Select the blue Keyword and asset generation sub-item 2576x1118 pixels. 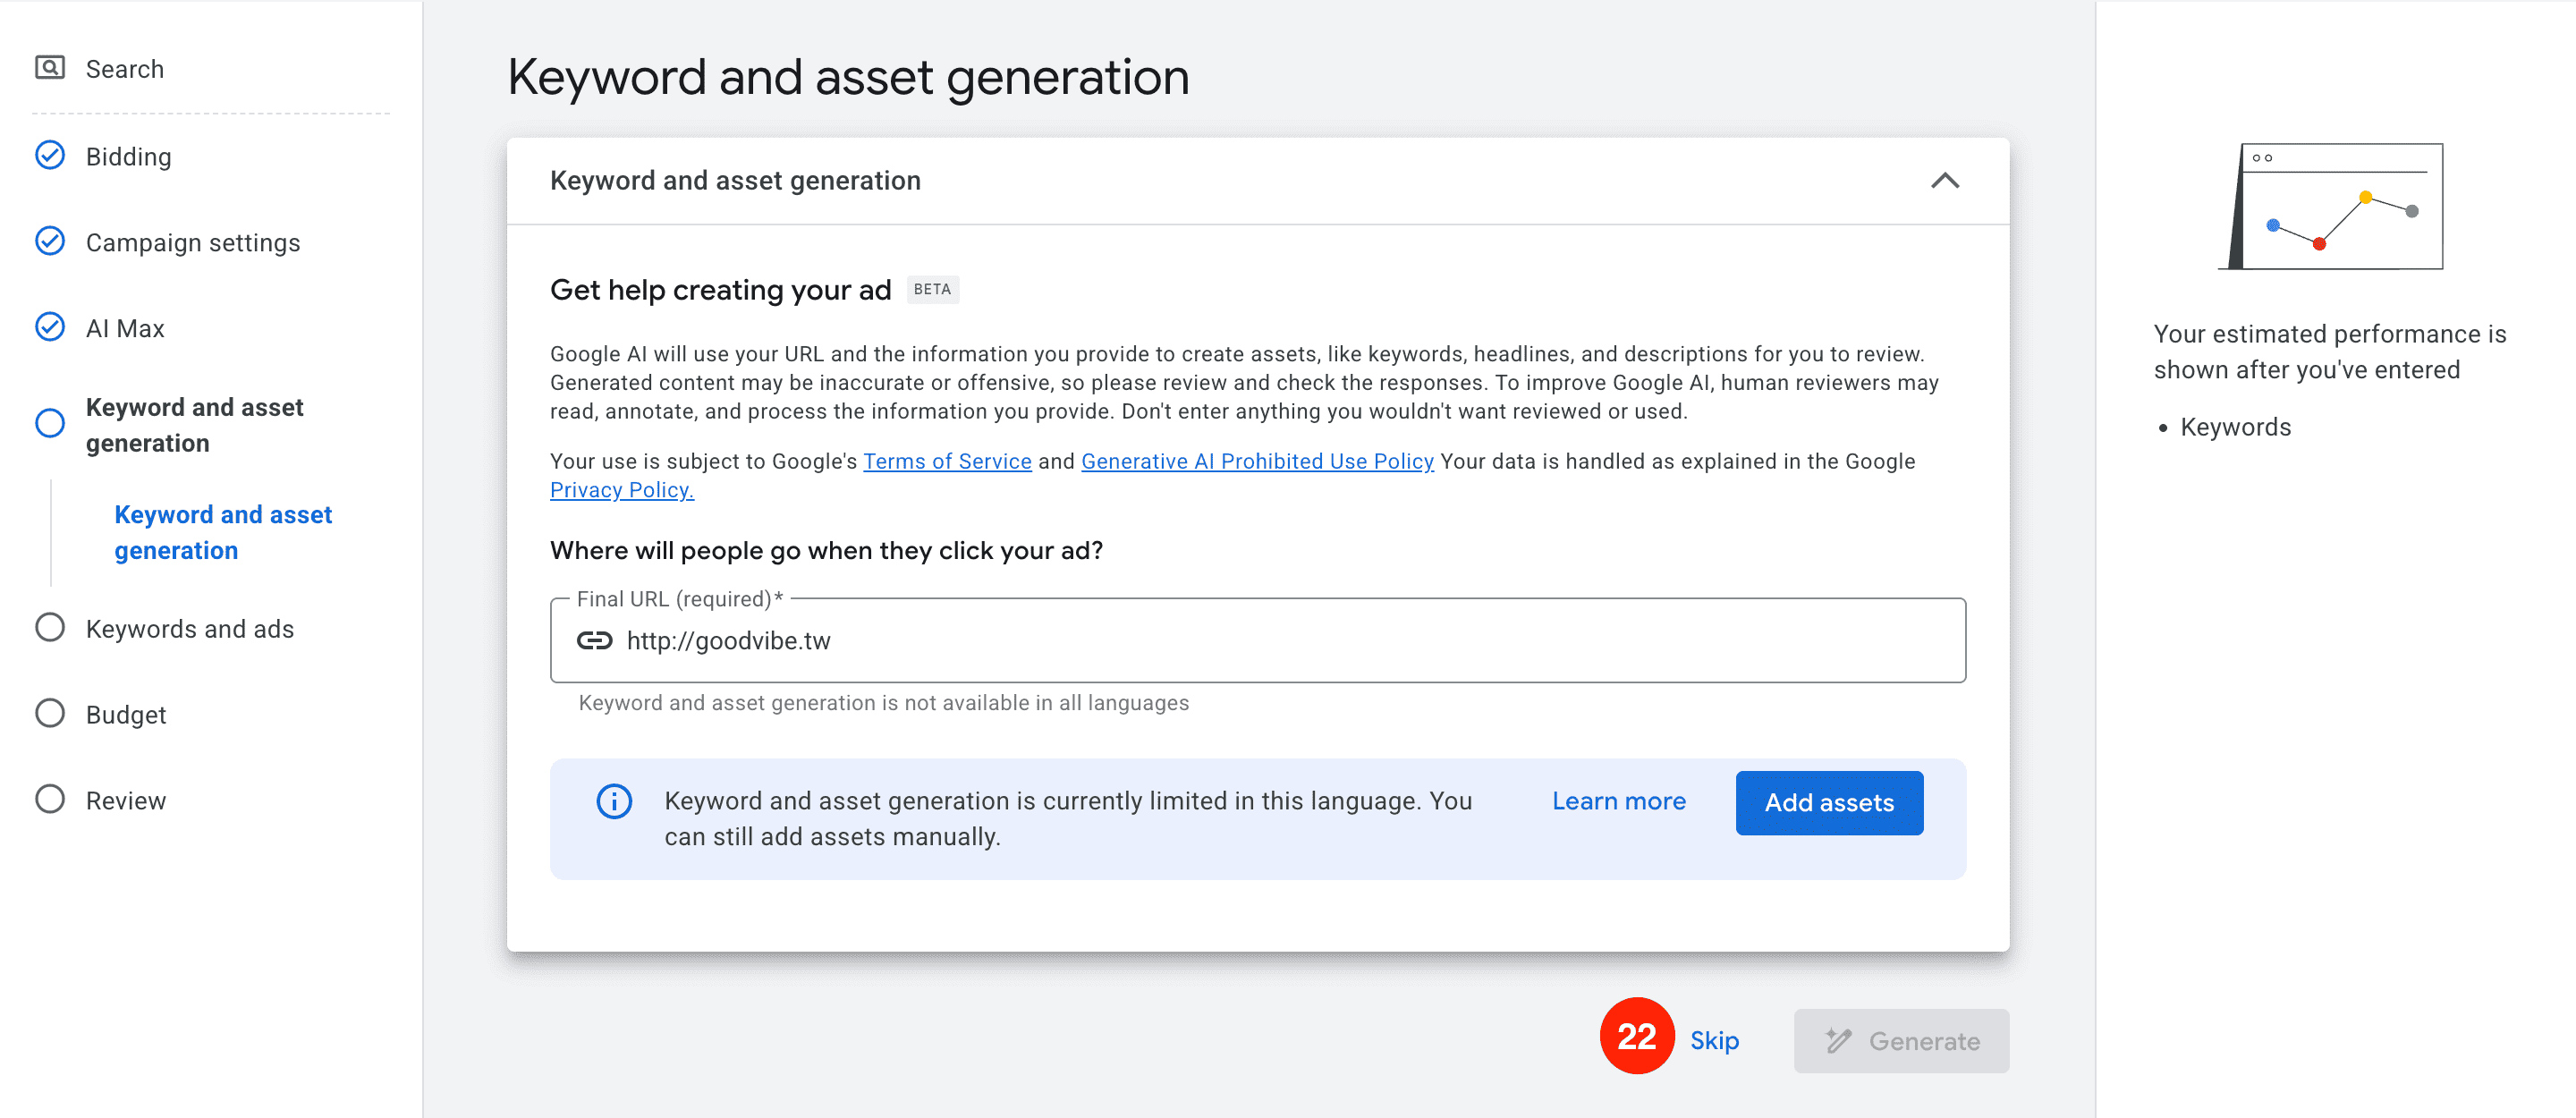223,532
